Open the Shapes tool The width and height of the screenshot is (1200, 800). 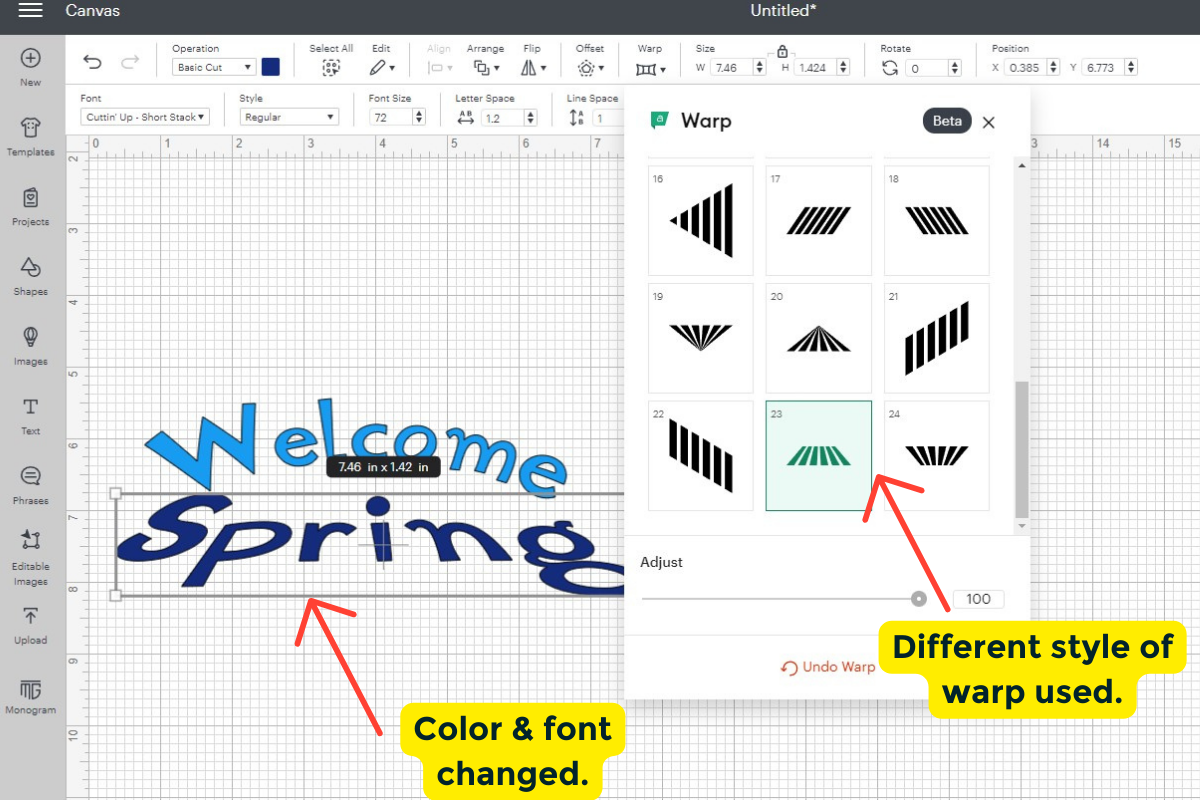30,277
